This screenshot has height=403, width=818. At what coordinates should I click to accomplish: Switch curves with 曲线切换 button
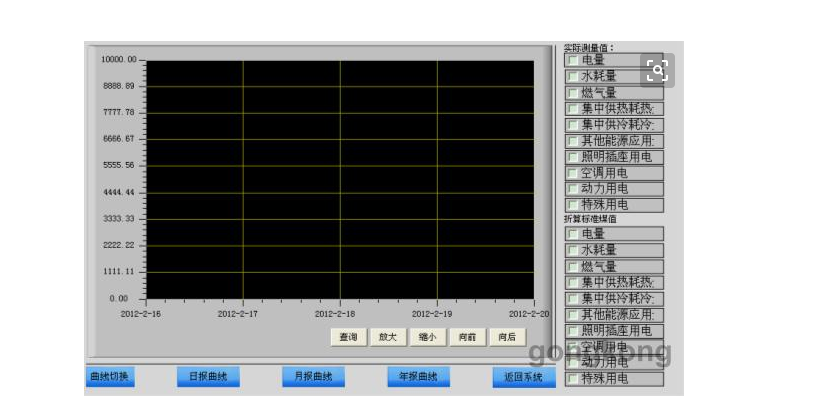pos(110,376)
